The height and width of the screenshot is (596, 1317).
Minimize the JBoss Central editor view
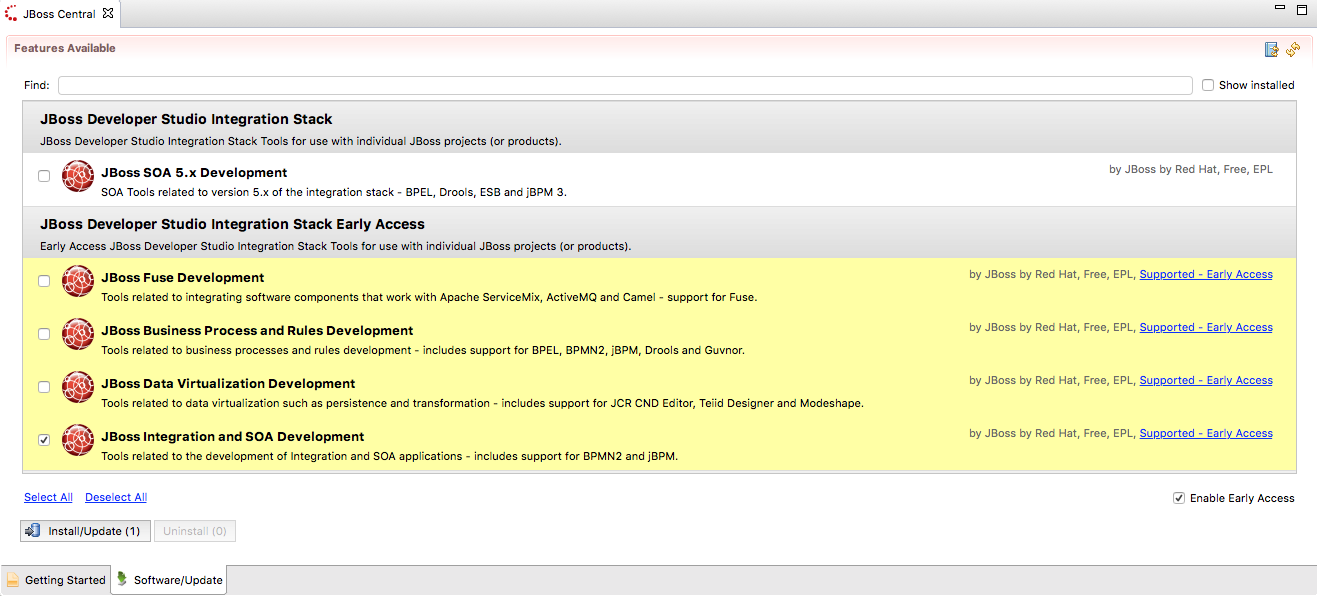pos(1280,9)
